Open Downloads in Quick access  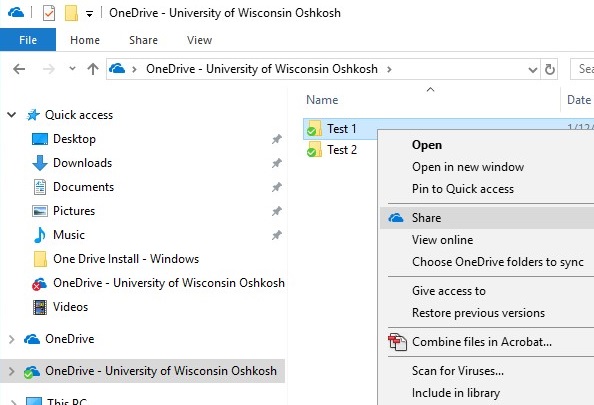click(83, 163)
